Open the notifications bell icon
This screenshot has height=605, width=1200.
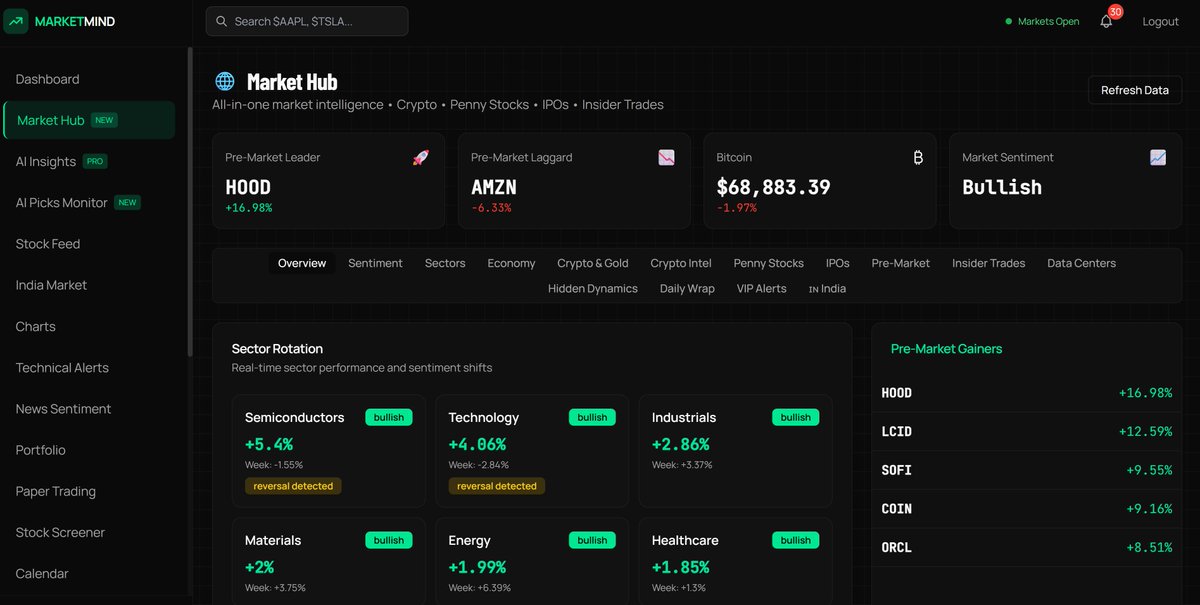pos(1106,21)
